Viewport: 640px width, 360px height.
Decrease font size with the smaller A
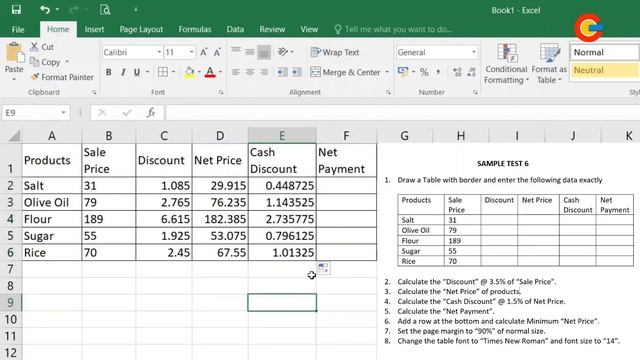pyautogui.click(x=217, y=52)
